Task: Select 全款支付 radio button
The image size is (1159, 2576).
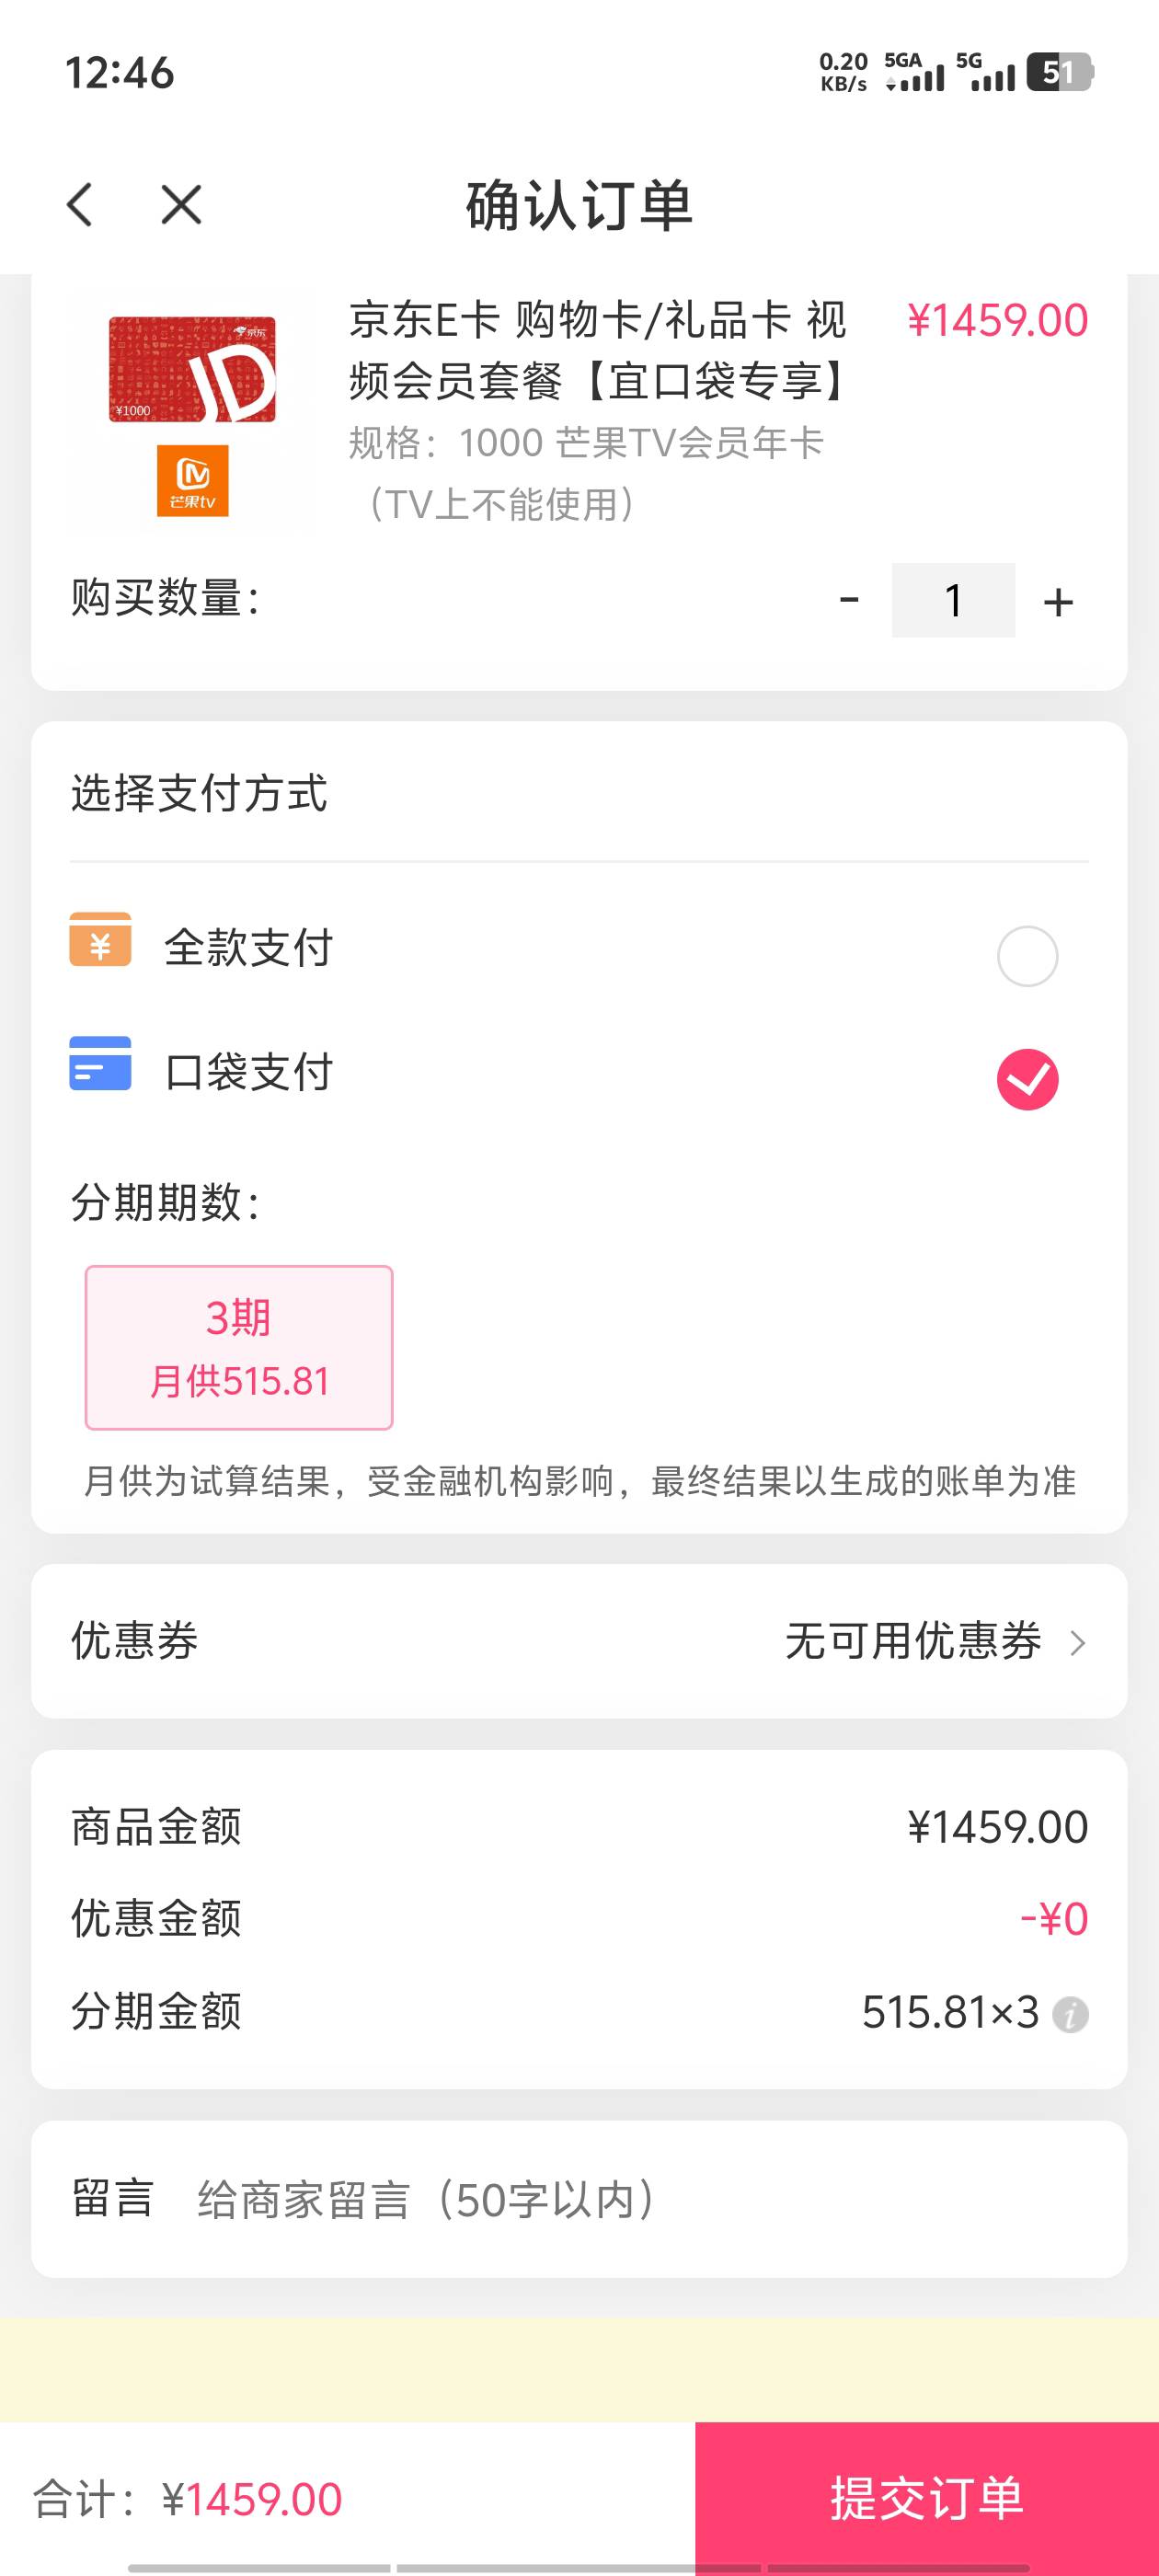Action: coord(1027,956)
